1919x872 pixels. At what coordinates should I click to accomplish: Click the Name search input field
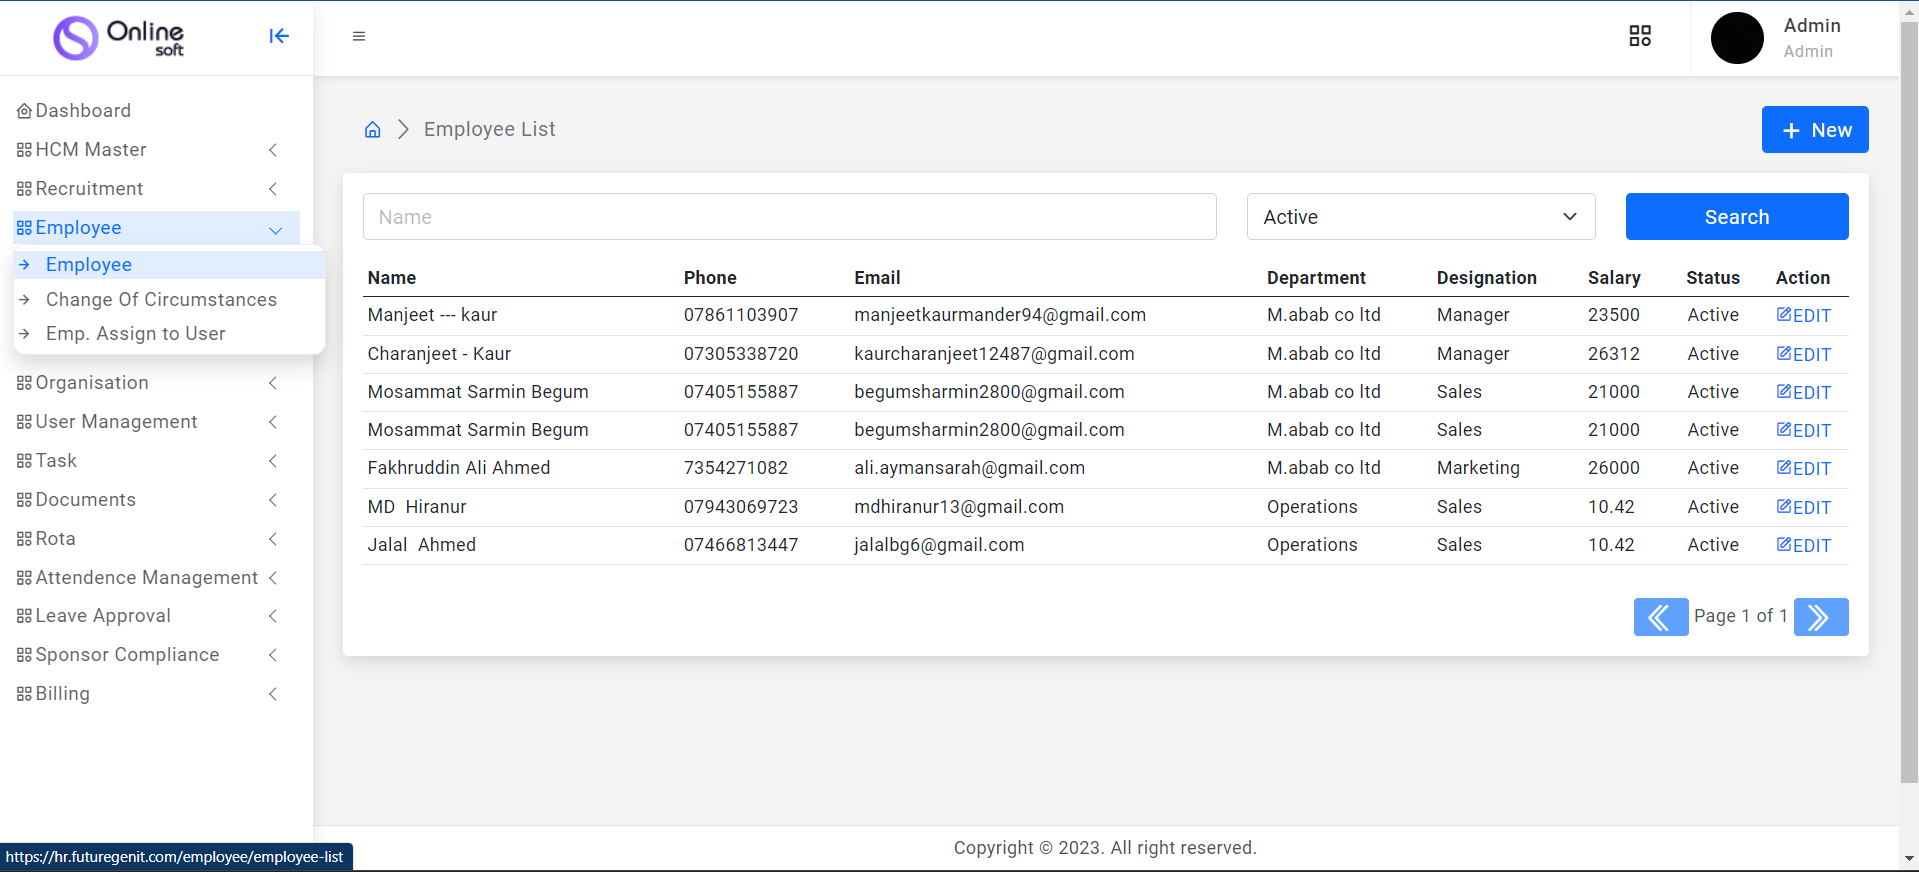click(x=789, y=217)
